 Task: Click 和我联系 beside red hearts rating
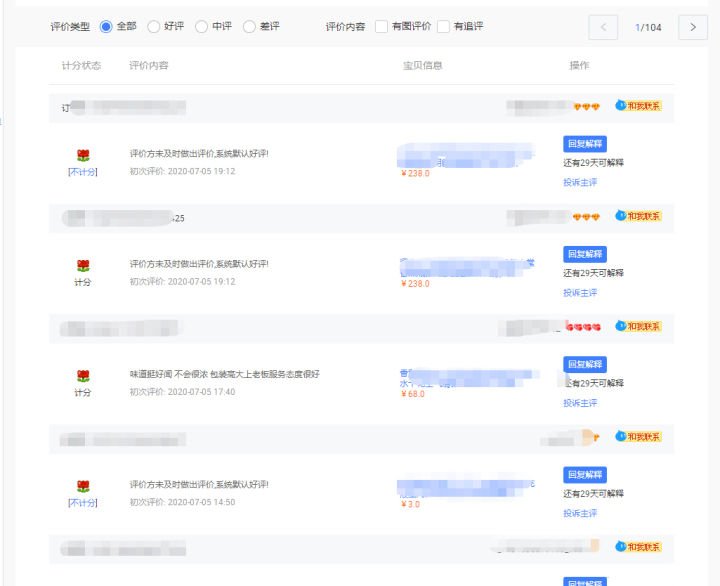click(x=638, y=327)
